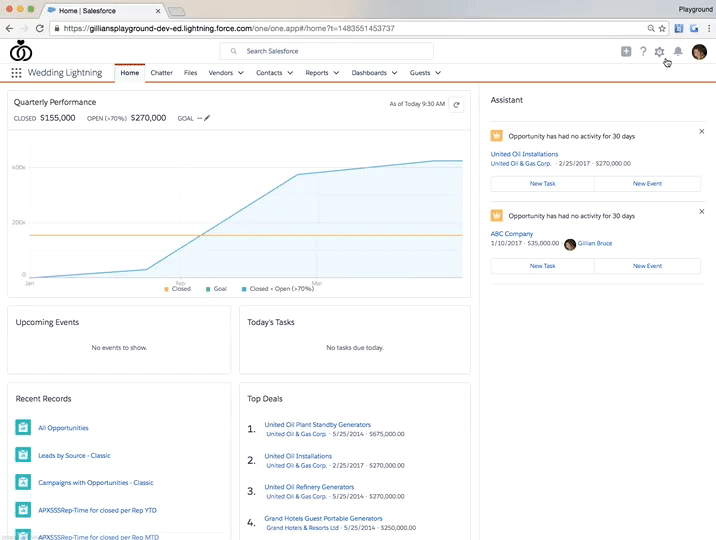716x540 pixels.
Task: Open the Chatter tab
Action: [162, 73]
